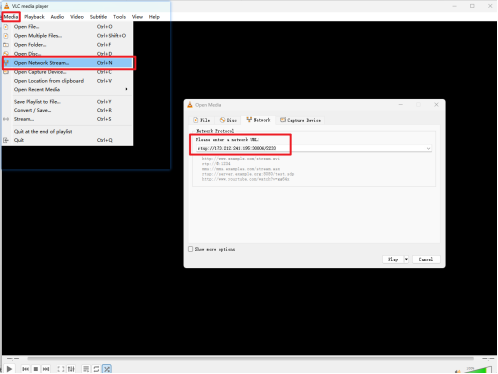Toggle random shuffle playback
The height and width of the screenshot is (374, 498).
[107, 369]
